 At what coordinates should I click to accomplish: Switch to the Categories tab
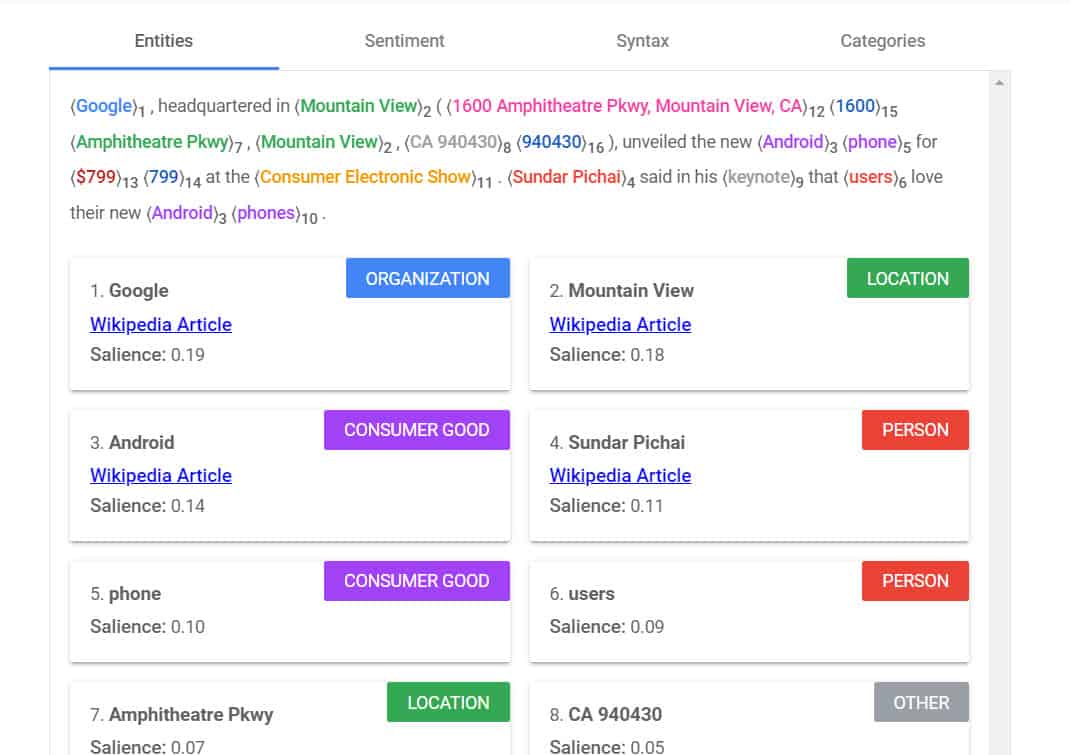click(881, 41)
